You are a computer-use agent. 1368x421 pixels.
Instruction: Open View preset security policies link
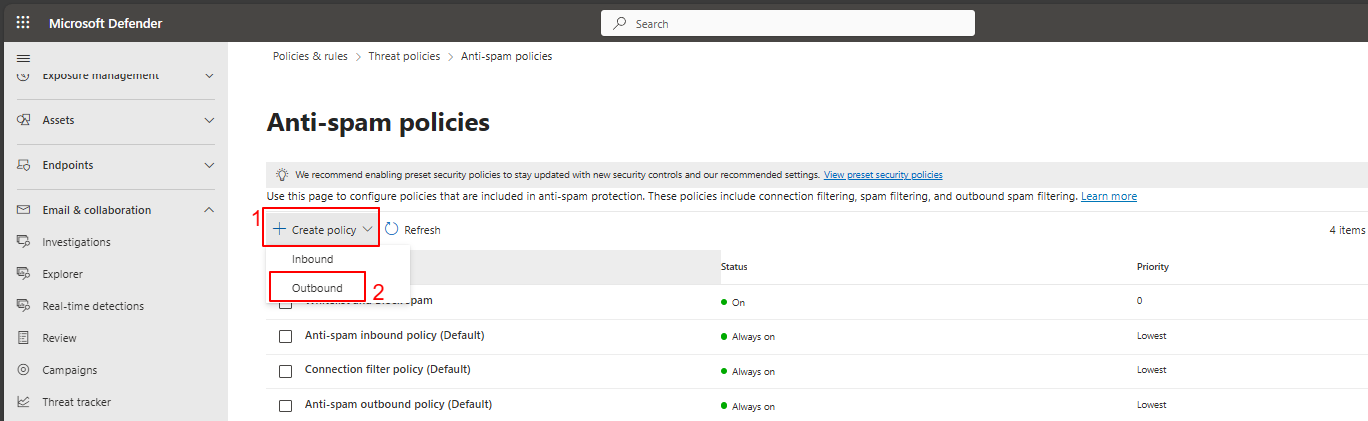(x=882, y=175)
